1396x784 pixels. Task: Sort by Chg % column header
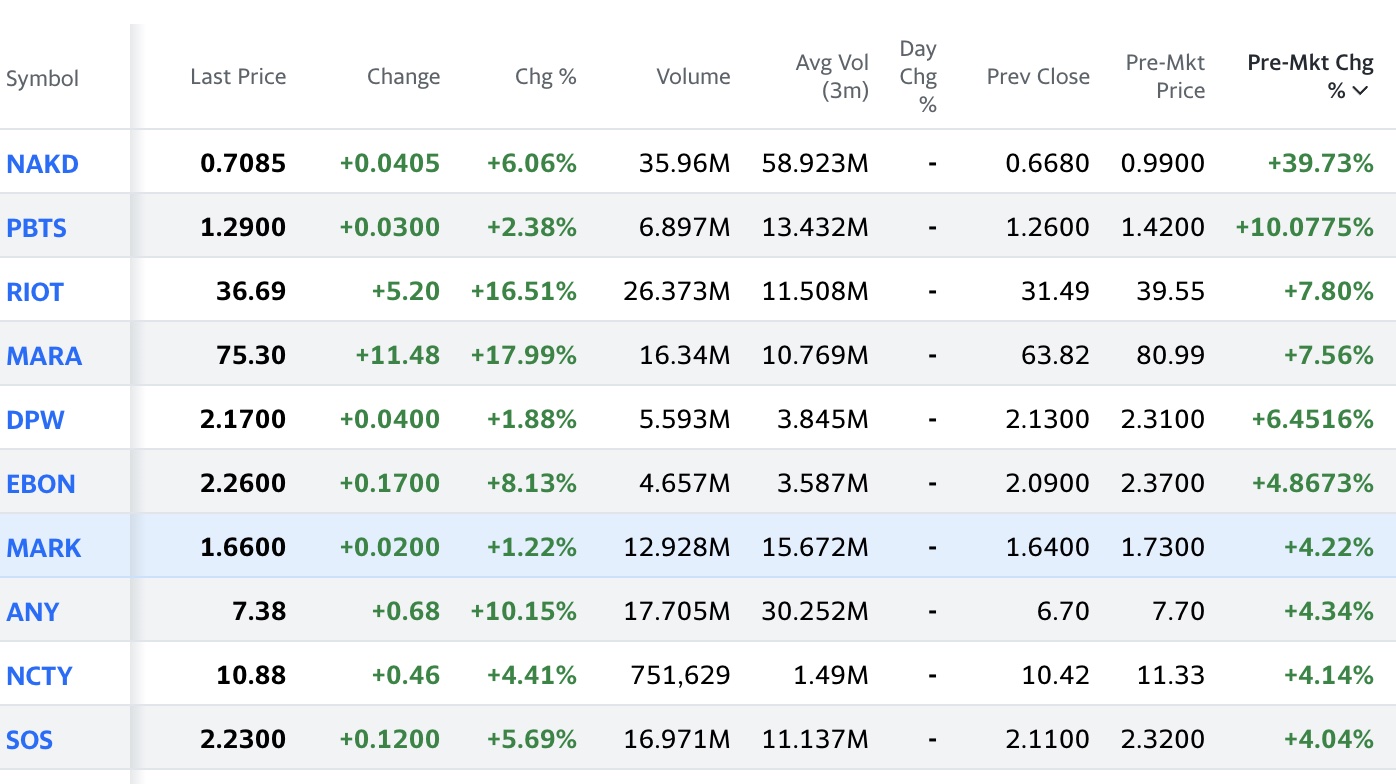pos(546,77)
